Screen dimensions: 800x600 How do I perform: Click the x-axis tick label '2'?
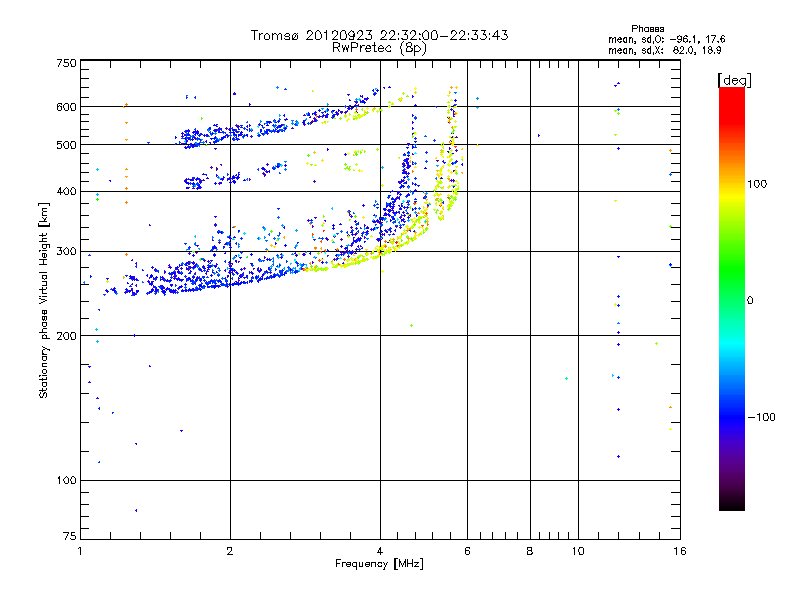230,551
